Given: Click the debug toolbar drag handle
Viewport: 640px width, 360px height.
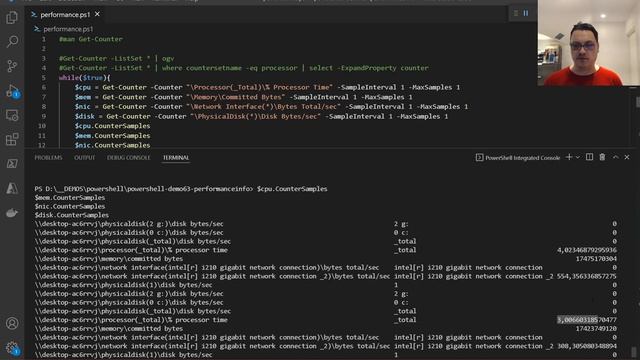Looking at the screenshot, I should click(516, 13).
